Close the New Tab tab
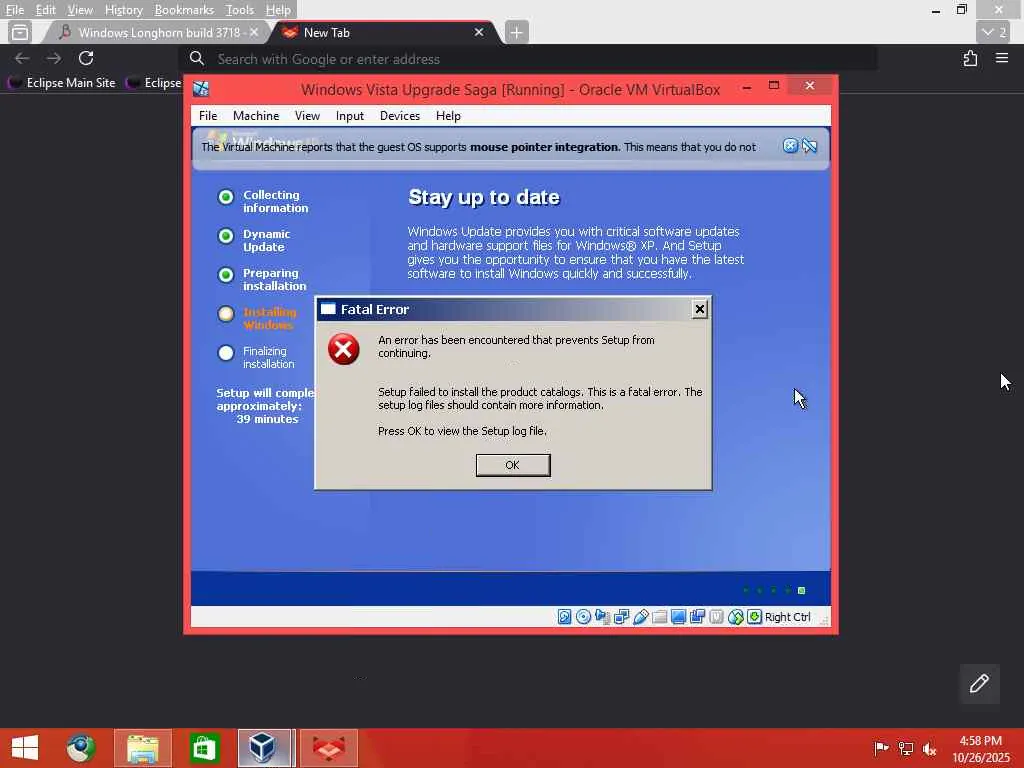This screenshot has height=768, width=1024. [479, 32]
